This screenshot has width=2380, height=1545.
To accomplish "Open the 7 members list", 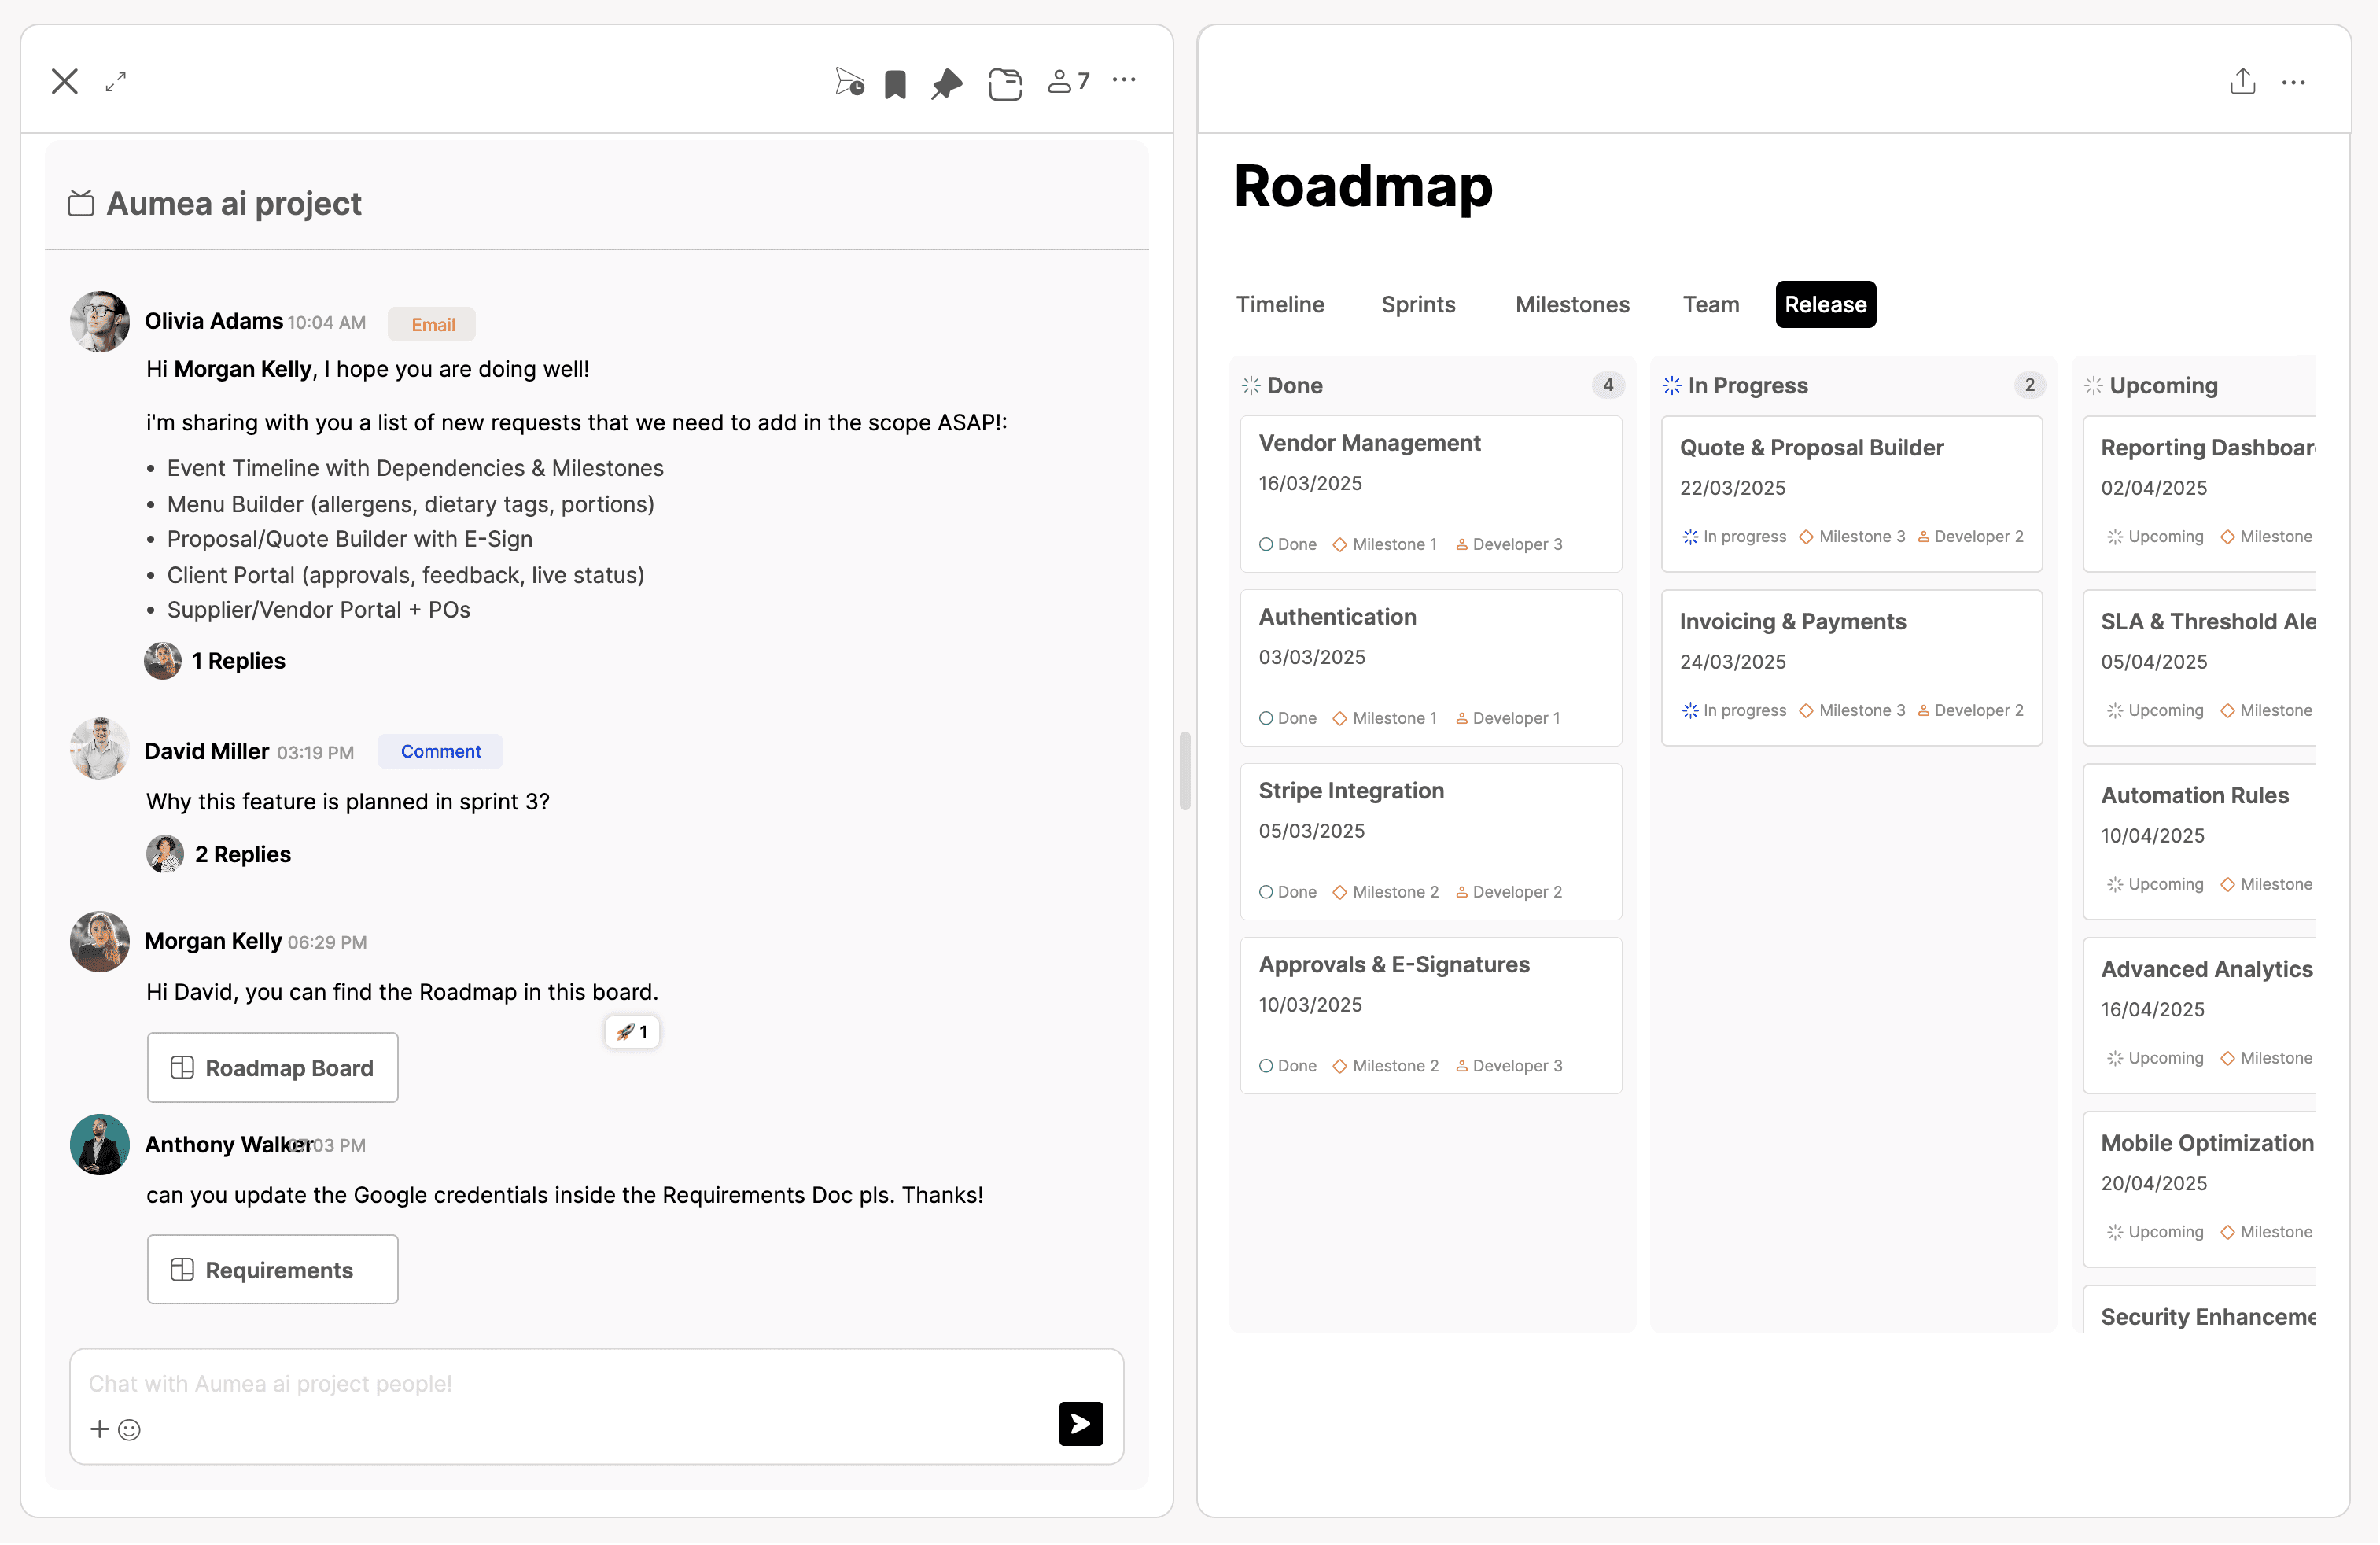I will [x=1068, y=82].
